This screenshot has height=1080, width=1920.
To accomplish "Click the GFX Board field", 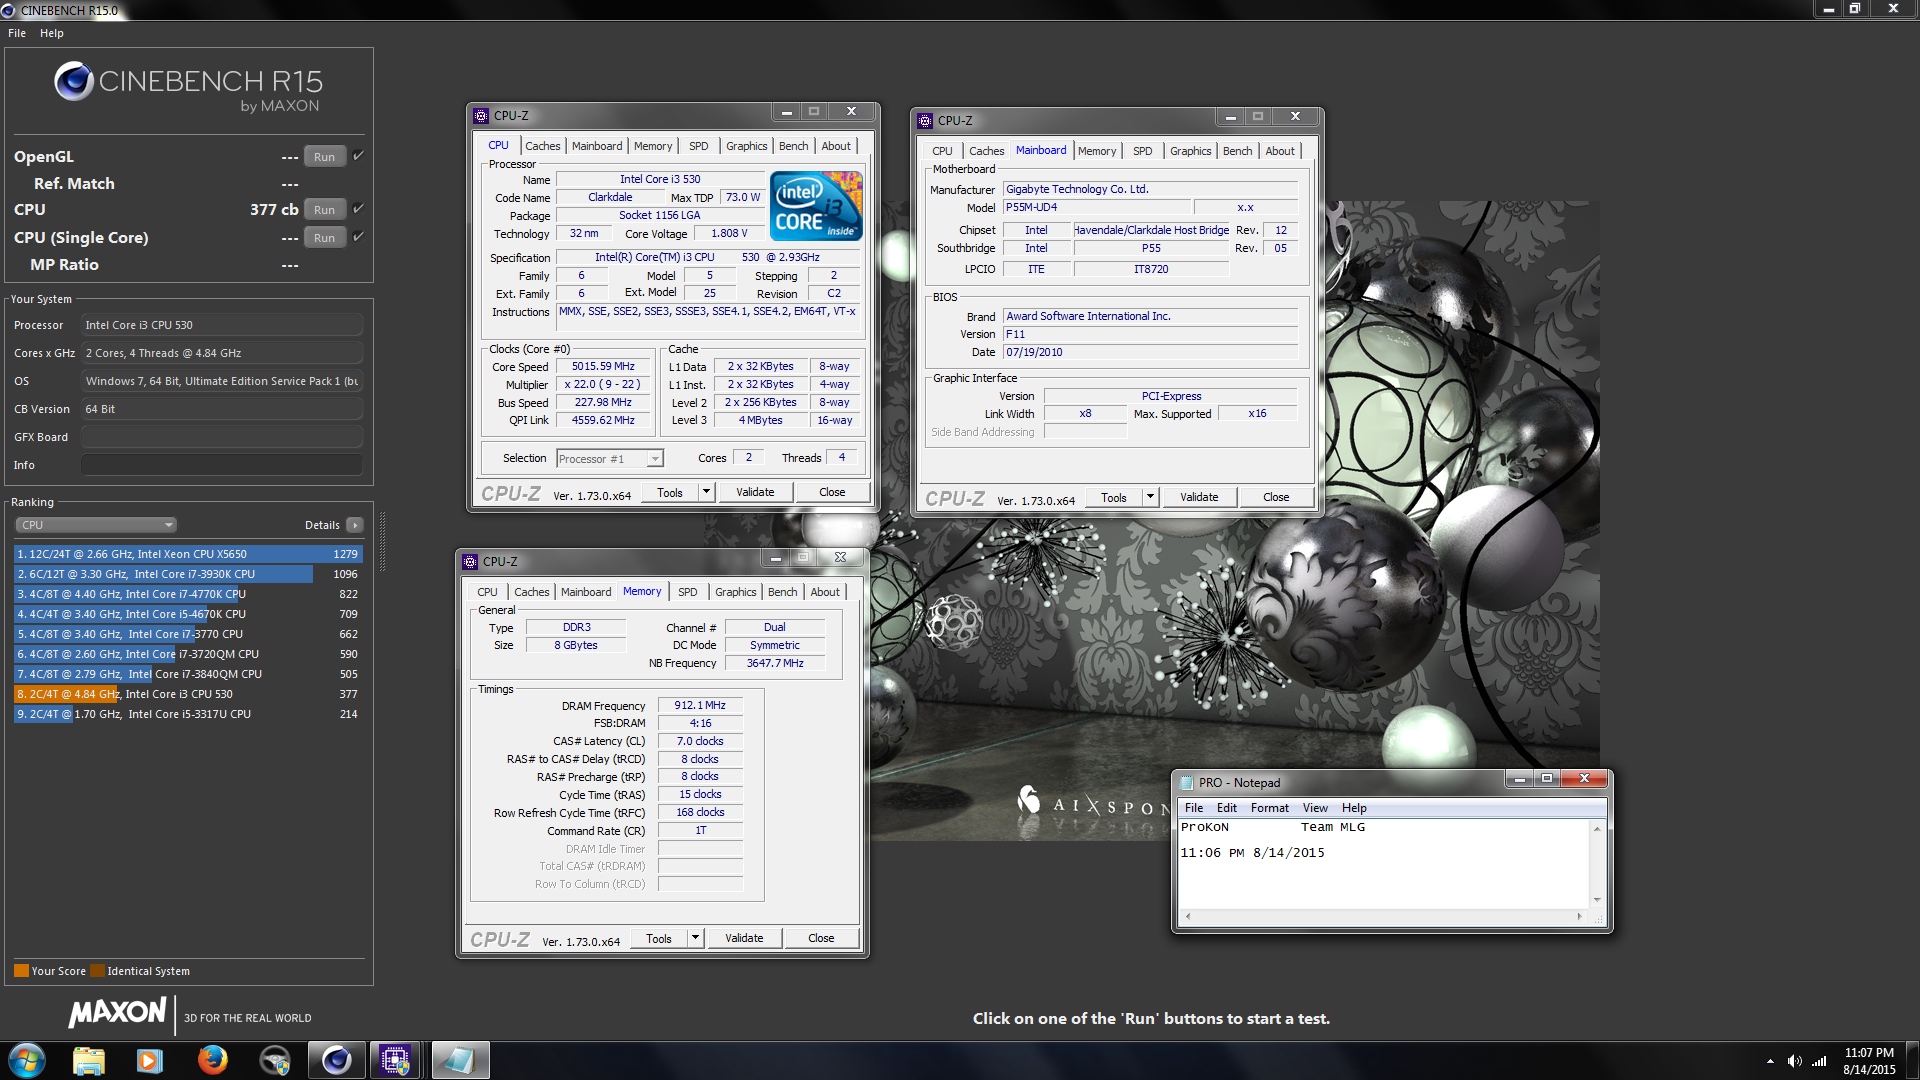I will [222, 437].
